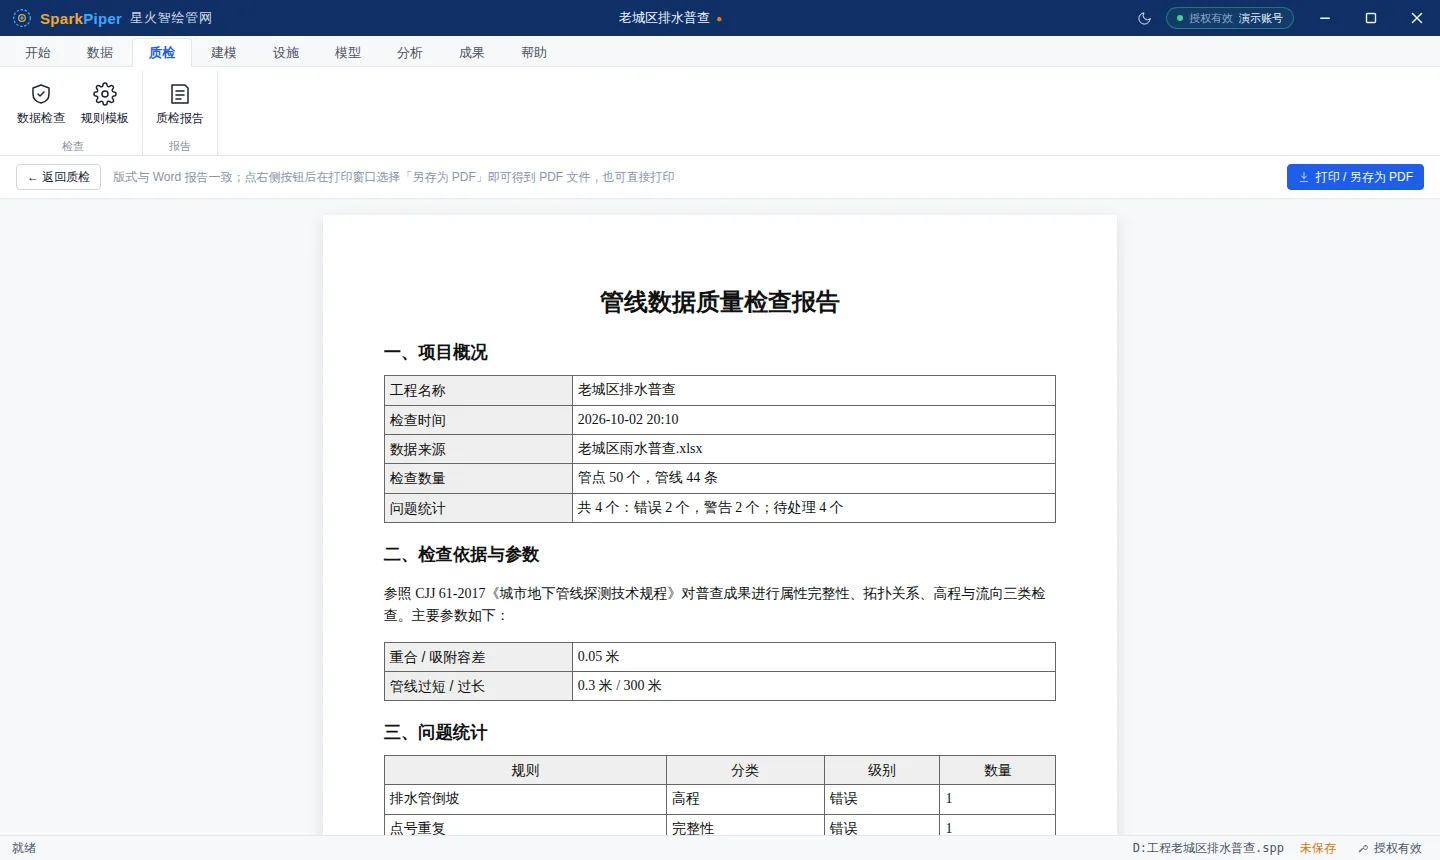
Task: Click the SparkPiper logo icon
Action: 22,18
